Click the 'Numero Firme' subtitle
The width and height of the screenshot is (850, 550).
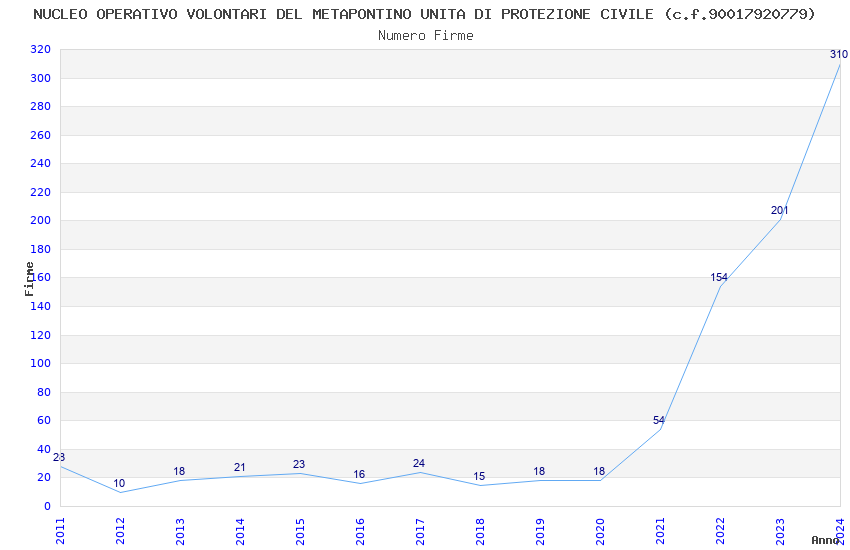click(426, 35)
